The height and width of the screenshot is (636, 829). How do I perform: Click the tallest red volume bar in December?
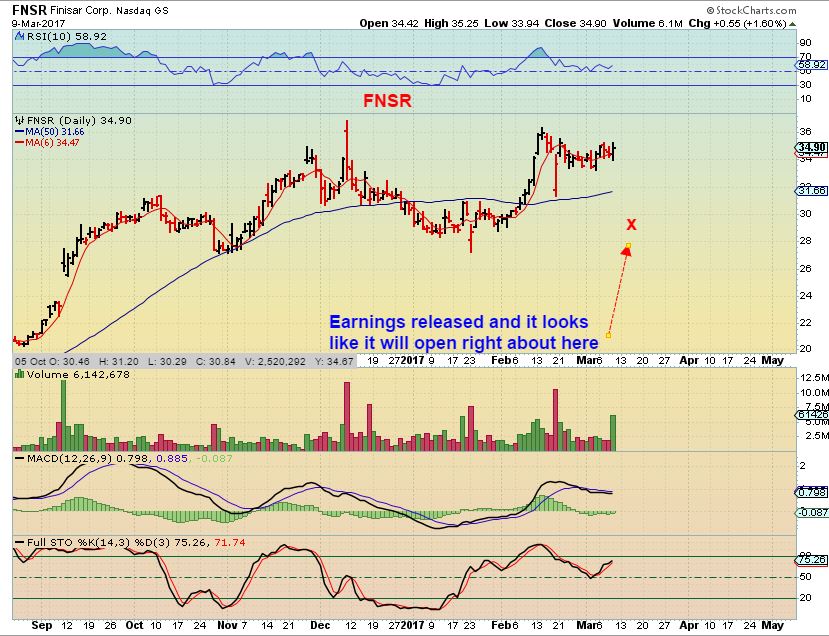(x=347, y=416)
